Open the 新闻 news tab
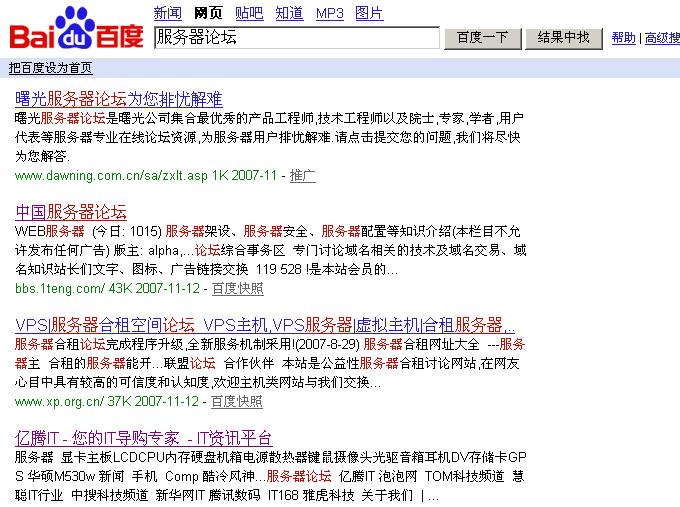This screenshot has width=680, height=507. pos(167,13)
